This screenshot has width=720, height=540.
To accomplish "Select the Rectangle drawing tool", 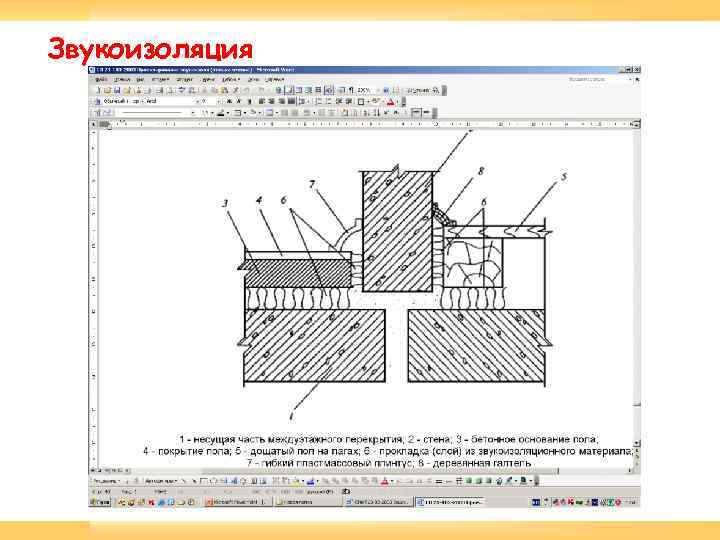I will coord(203,481).
